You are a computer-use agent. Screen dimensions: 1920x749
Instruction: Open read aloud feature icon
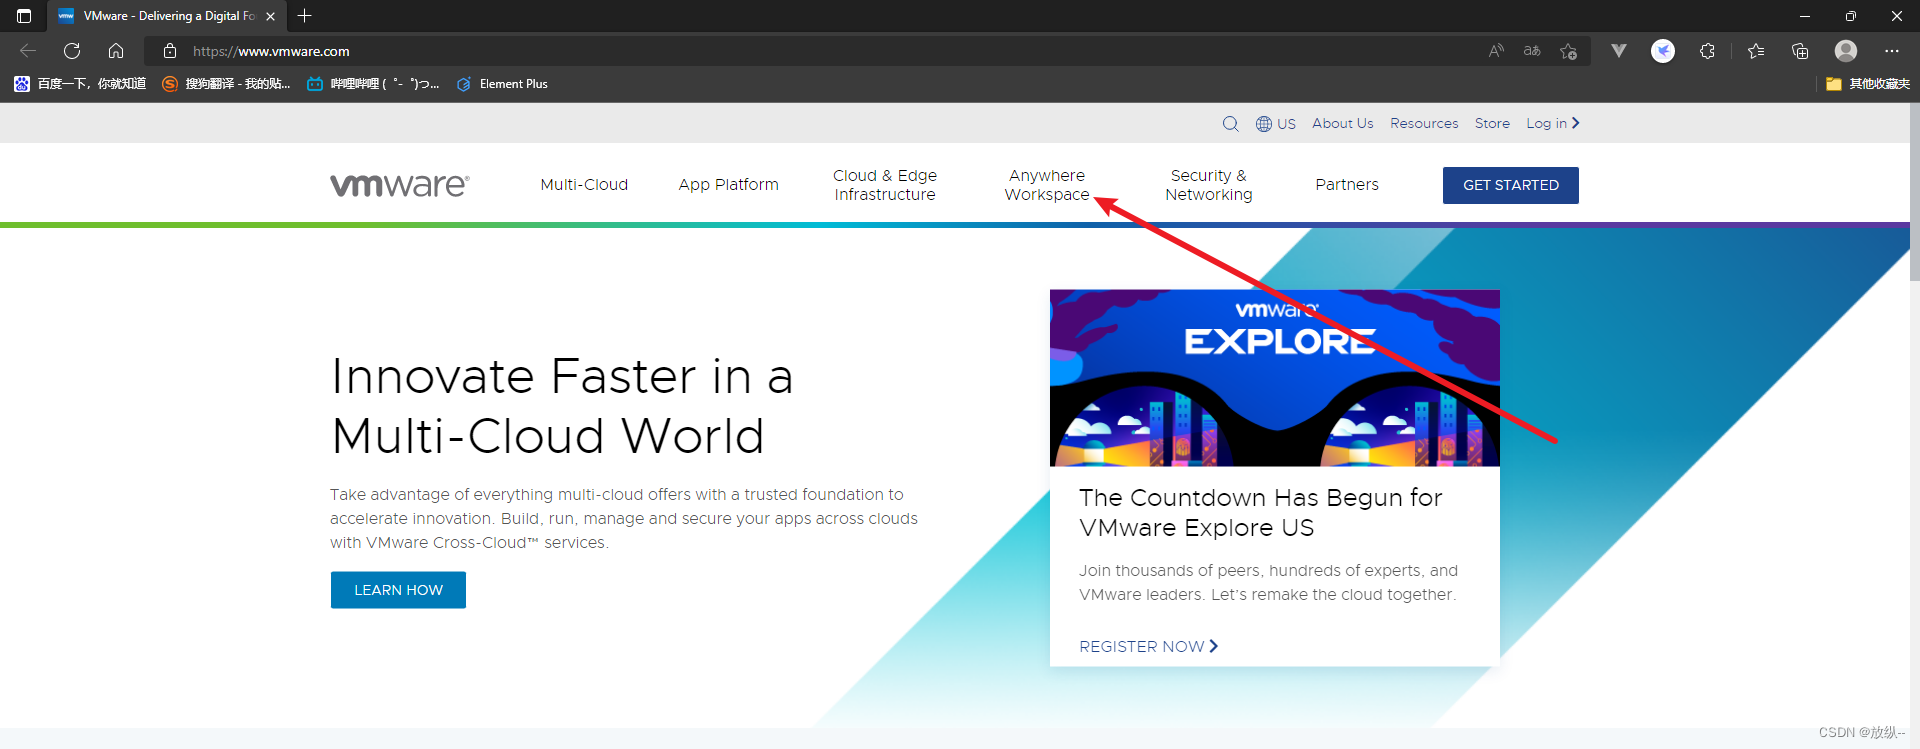(x=1496, y=51)
